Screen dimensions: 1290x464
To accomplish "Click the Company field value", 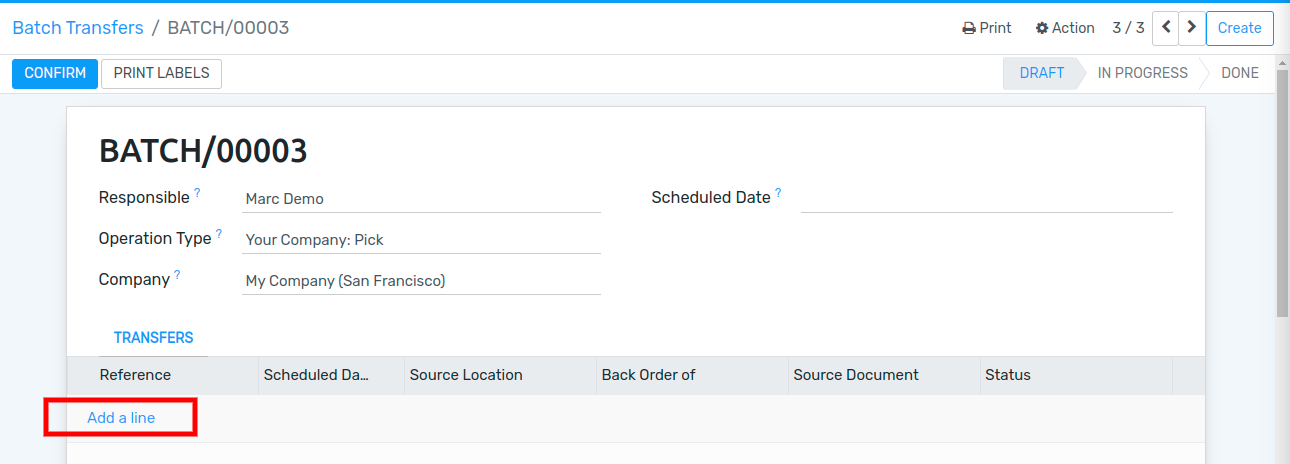I will [421, 281].
